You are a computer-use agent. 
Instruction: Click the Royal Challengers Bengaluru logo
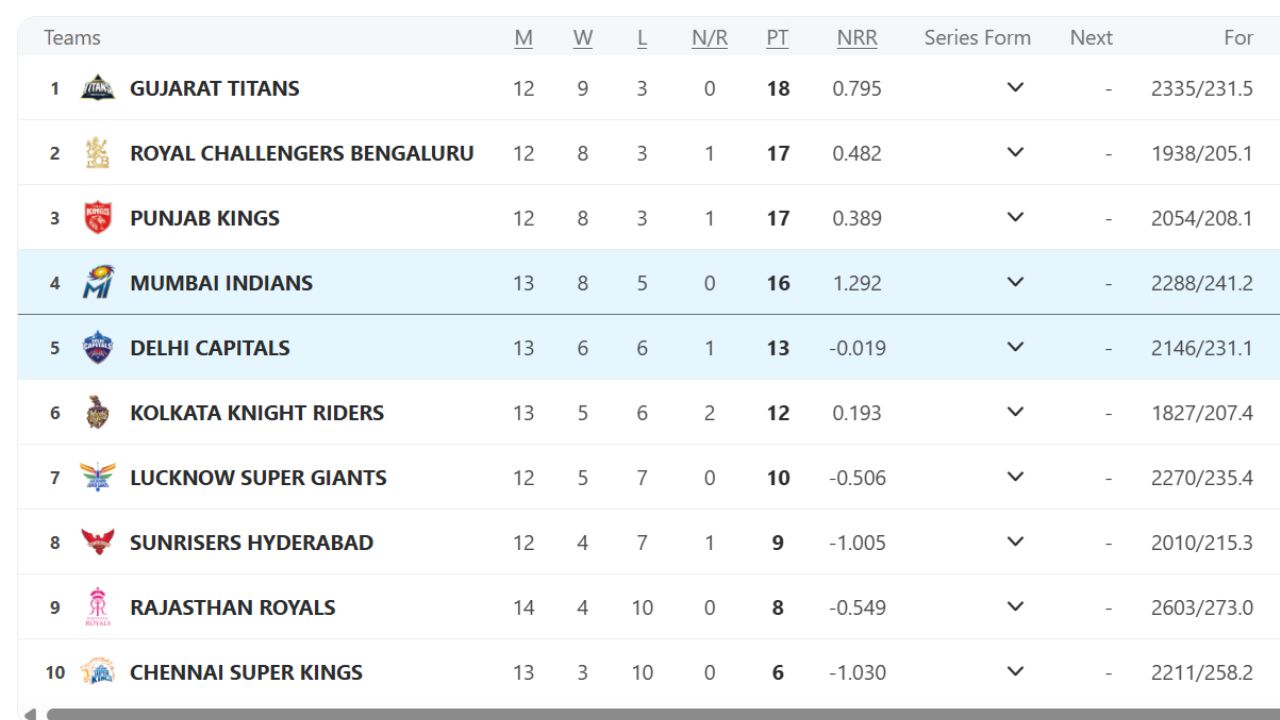click(98, 153)
